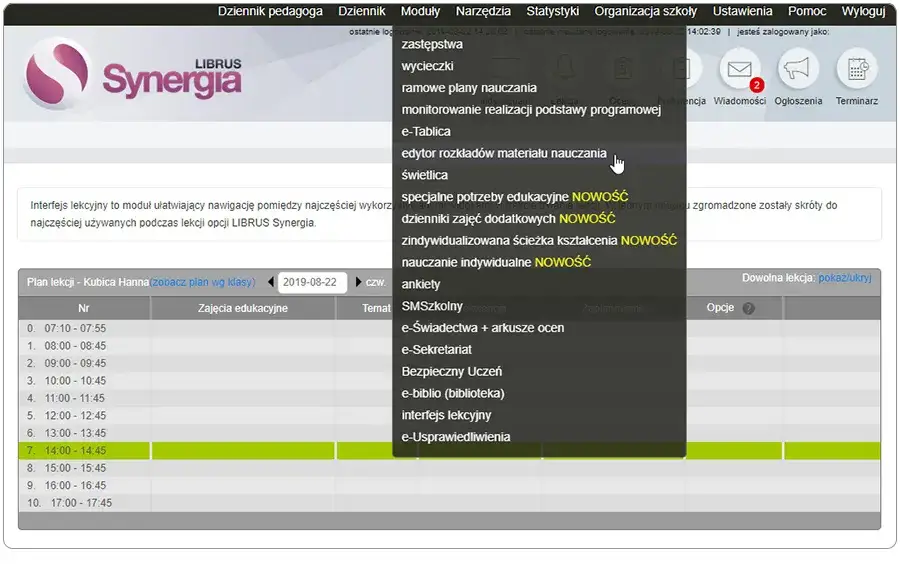Open the Ogłoszenia megaphone icon
This screenshot has height=564, width=900.
pyautogui.click(x=798, y=69)
